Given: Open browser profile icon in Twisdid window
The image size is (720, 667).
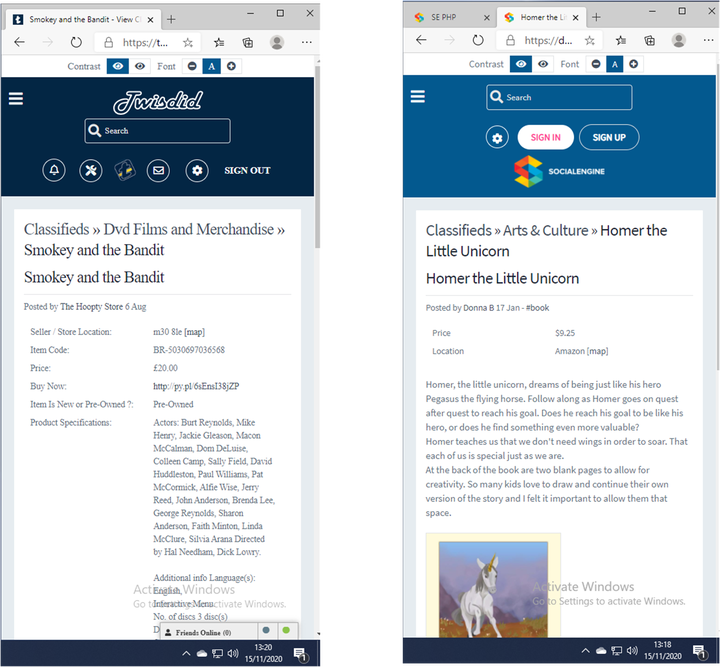Looking at the screenshot, I should [276, 42].
